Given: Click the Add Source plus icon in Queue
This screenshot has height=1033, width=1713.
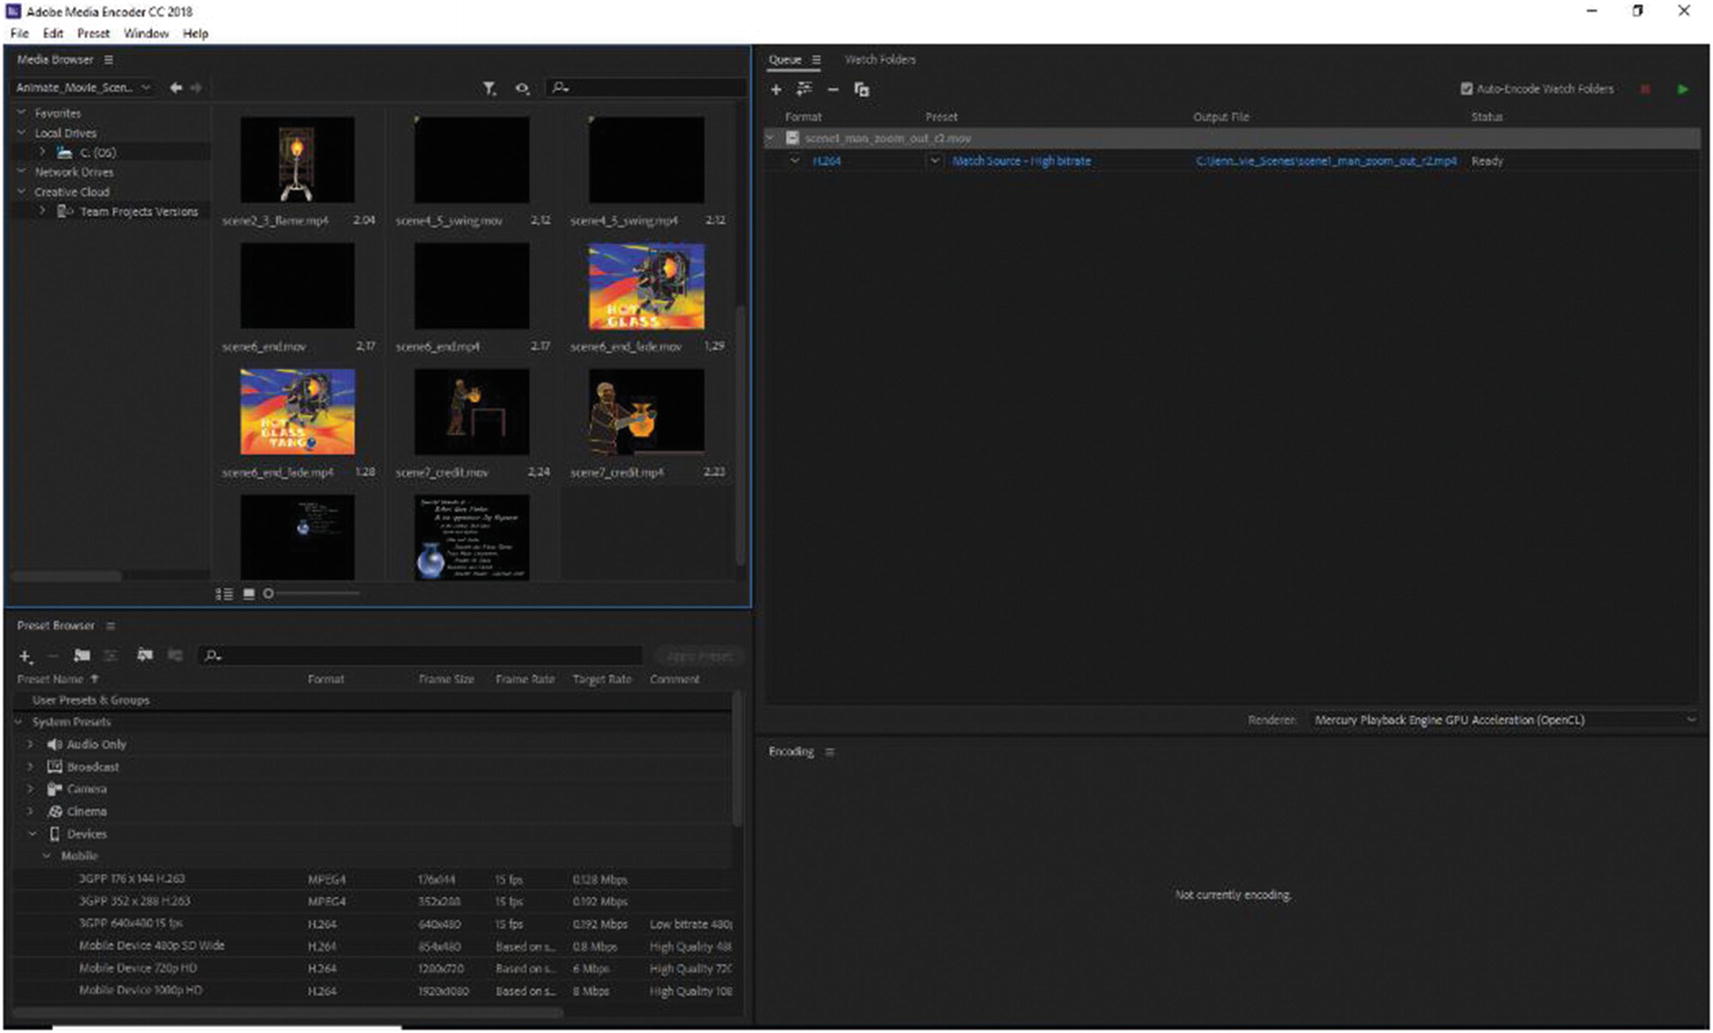Looking at the screenshot, I should tap(776, 90).
